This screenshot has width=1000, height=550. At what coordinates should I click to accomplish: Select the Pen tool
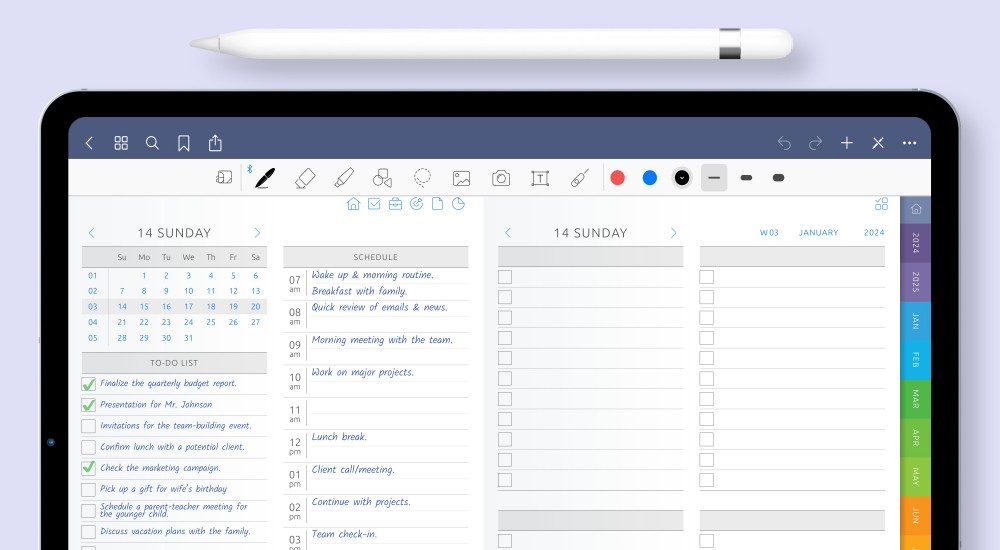point(265,178)
